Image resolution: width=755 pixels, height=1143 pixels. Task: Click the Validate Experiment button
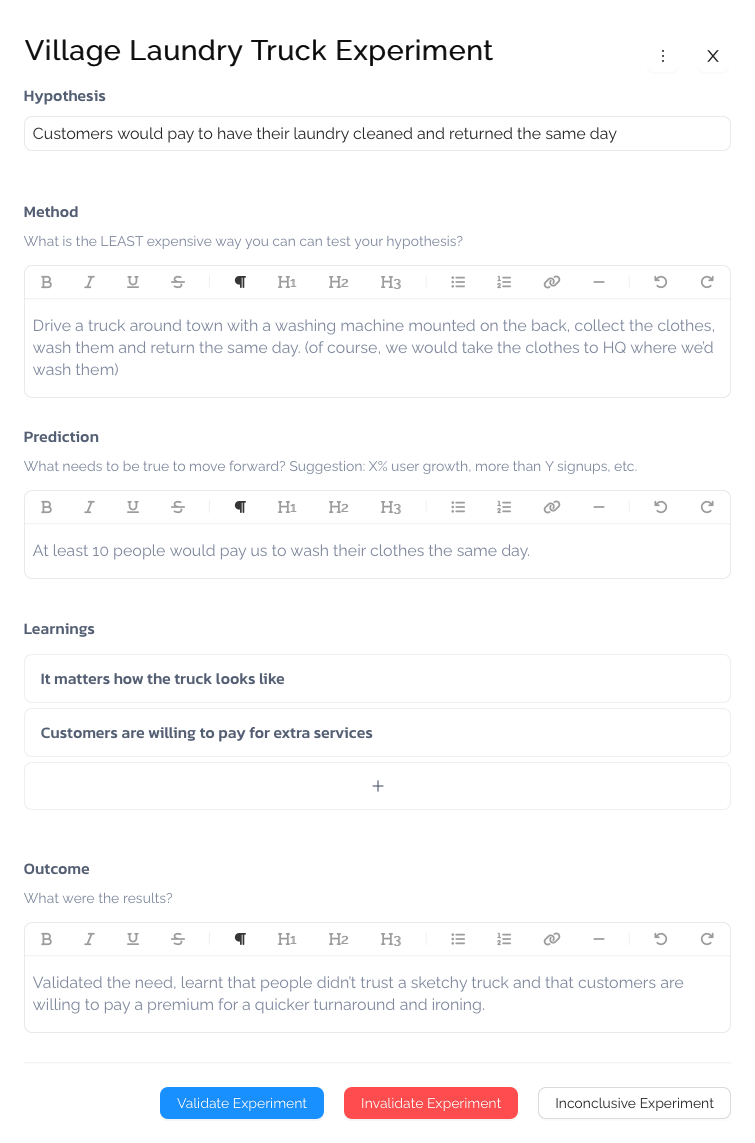click(x=242, y=1103)
